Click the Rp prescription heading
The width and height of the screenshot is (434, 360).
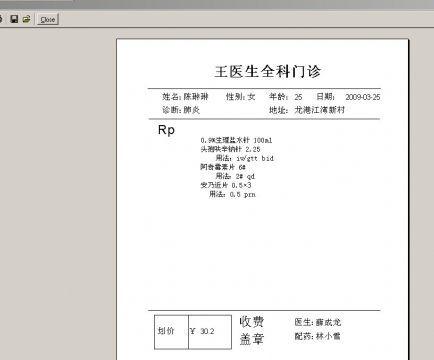[166, 130]
